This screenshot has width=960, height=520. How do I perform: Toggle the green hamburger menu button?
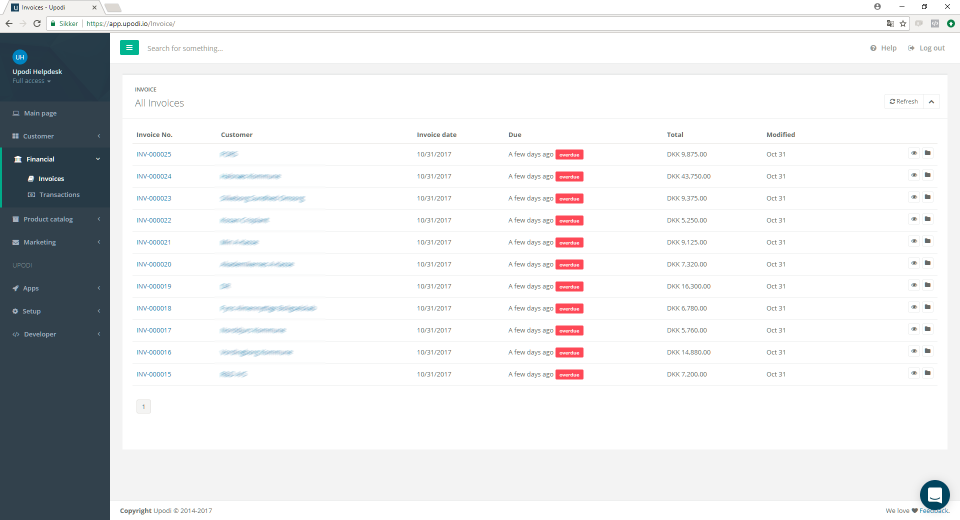129,48
